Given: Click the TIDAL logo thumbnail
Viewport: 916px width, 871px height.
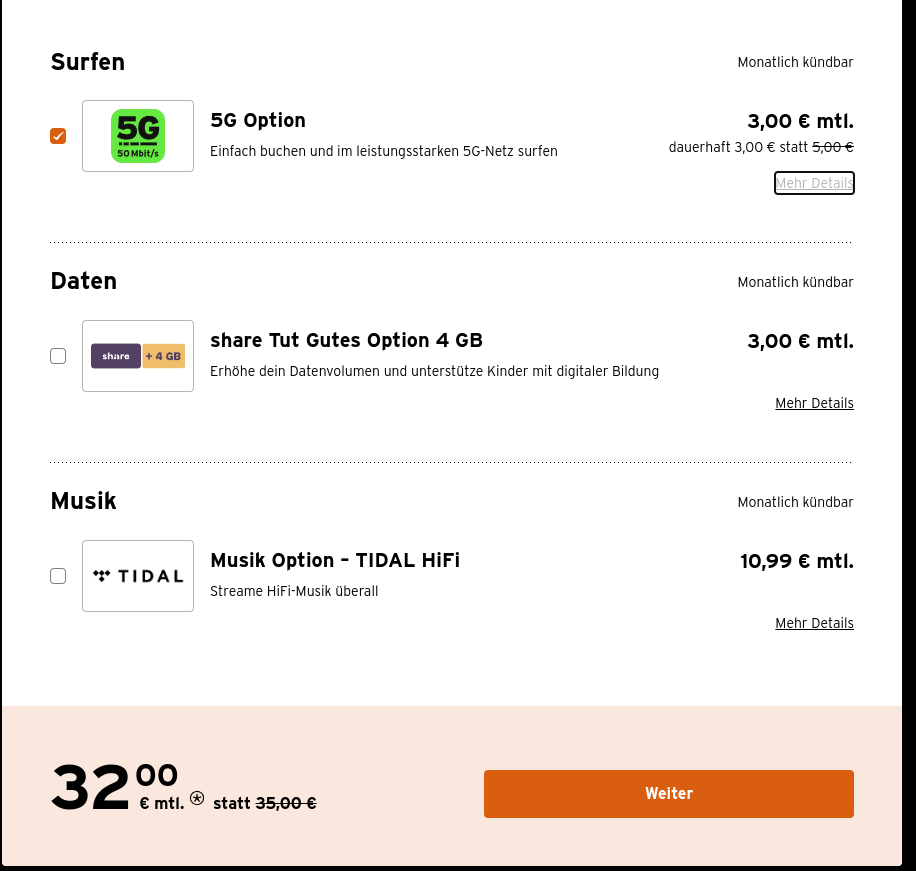Looking at the screenshot, I should [x=138, y=576].
